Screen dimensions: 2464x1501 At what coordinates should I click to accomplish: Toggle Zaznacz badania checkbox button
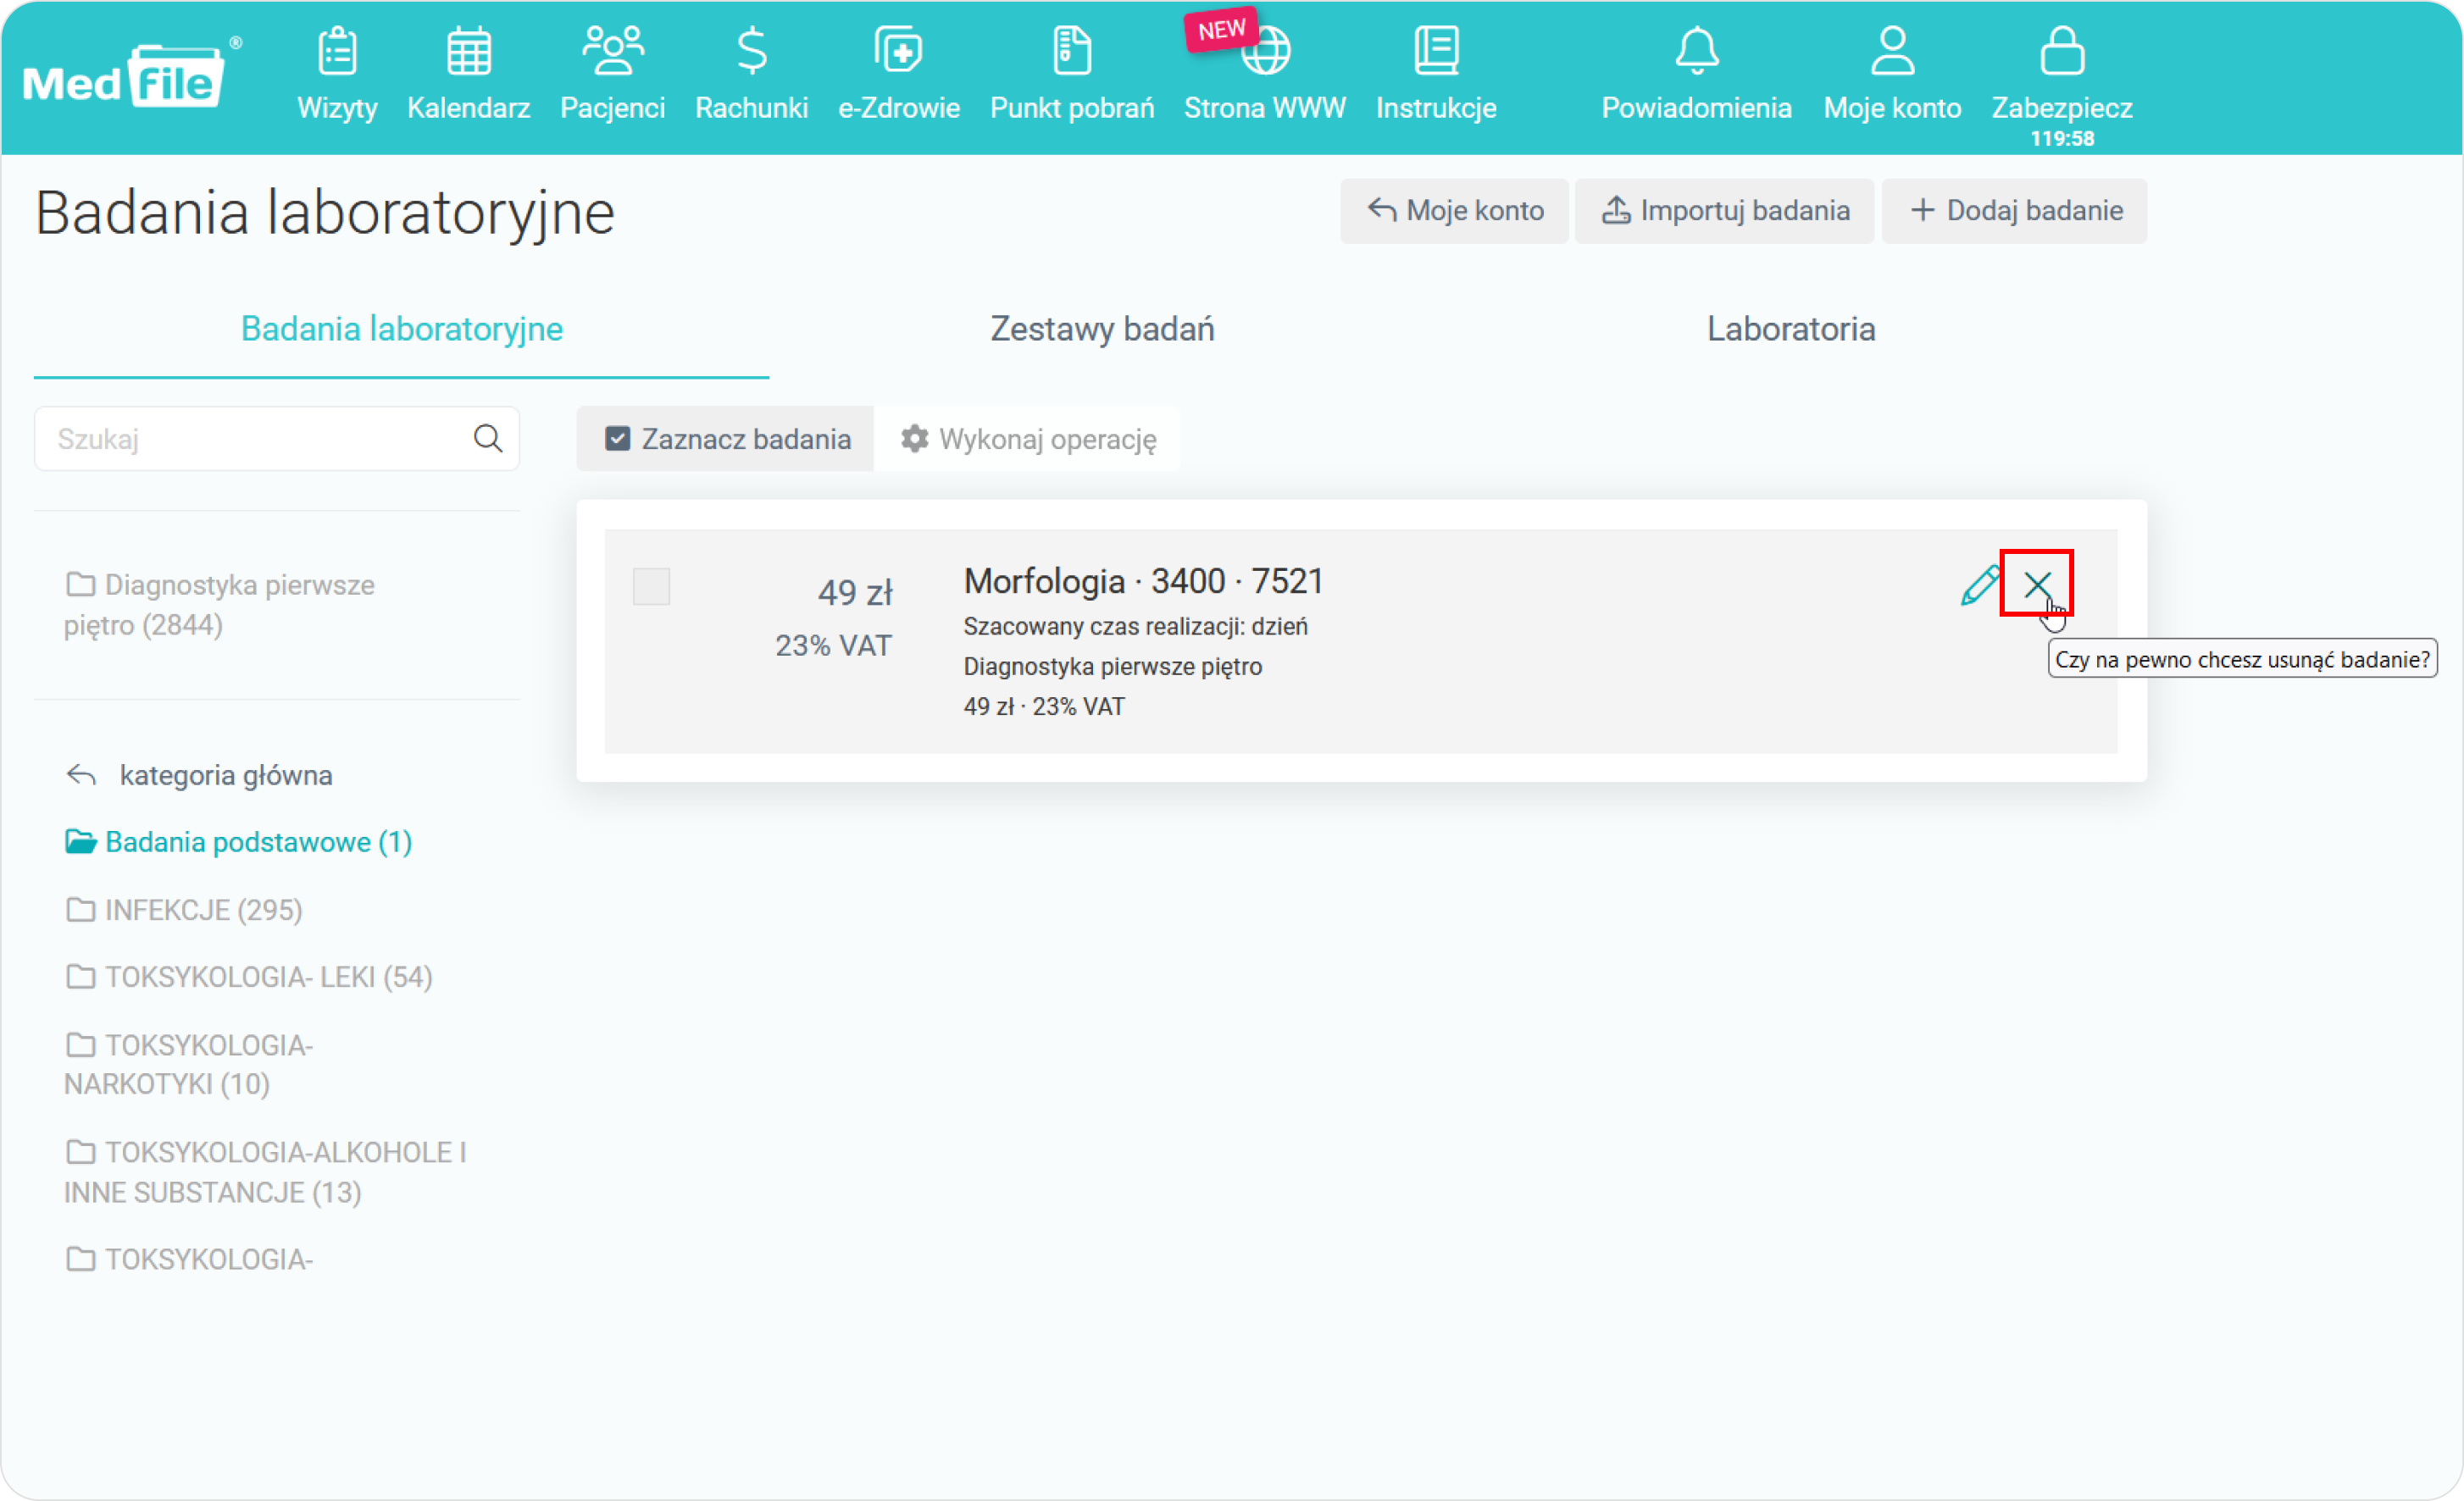pyautogui.click(x=726, y=439)
